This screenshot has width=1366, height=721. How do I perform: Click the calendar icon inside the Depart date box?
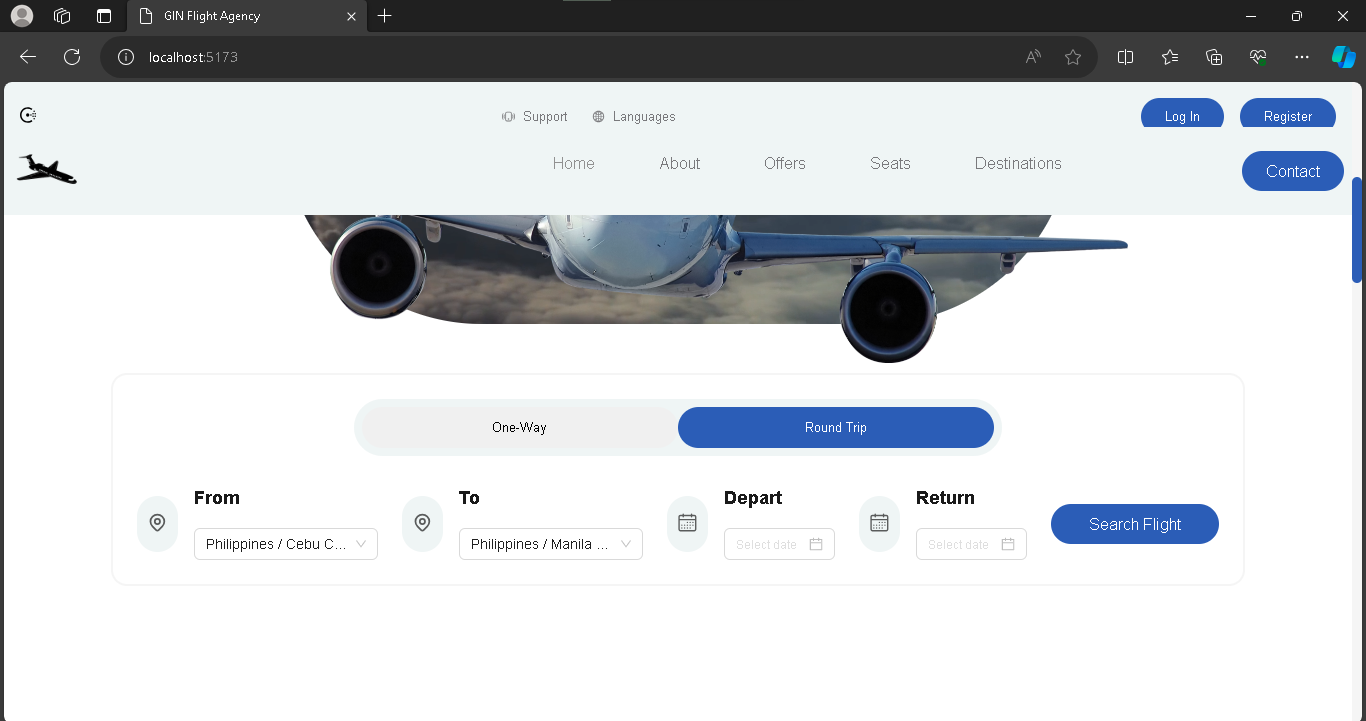click(816, 544)
